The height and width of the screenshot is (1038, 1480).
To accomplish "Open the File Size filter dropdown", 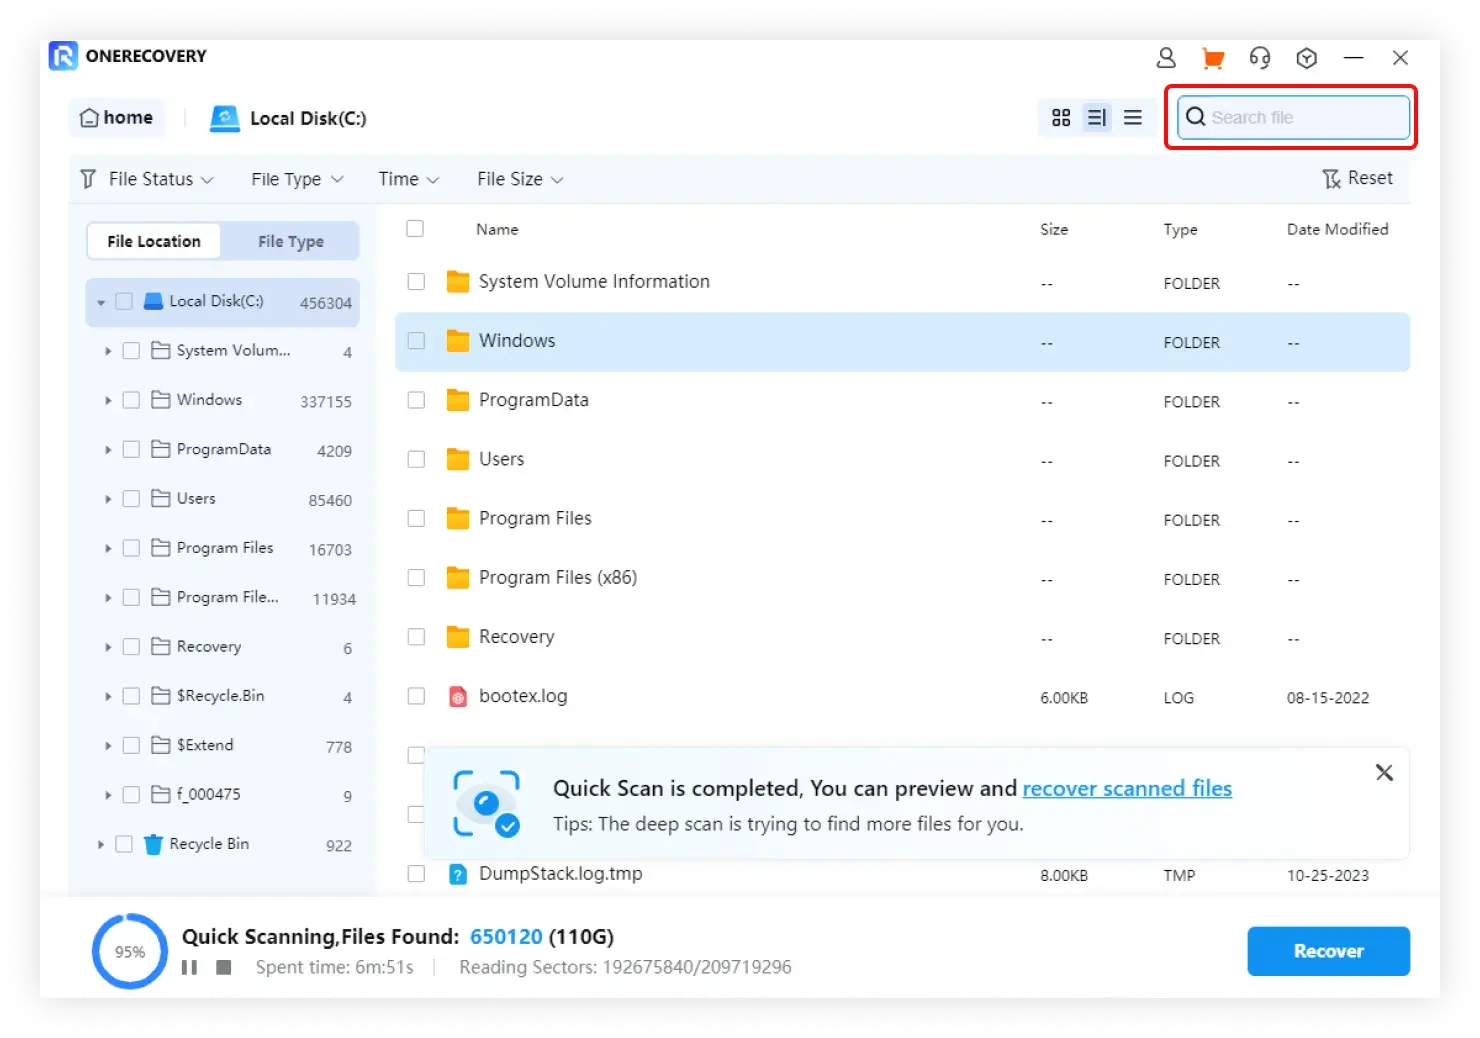I will tap(520, 179).
